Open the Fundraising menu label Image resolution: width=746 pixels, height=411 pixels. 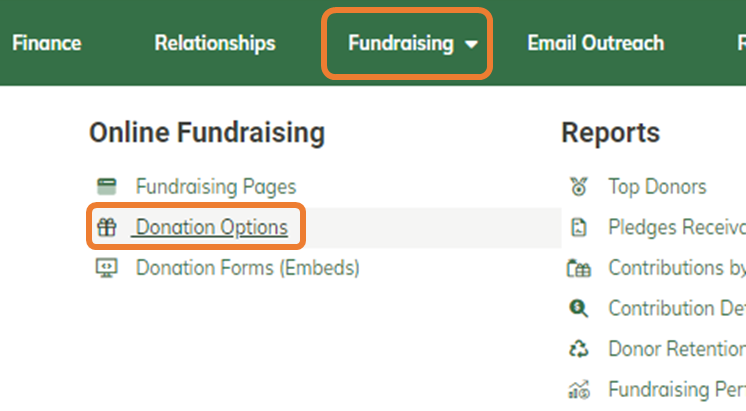401,43
